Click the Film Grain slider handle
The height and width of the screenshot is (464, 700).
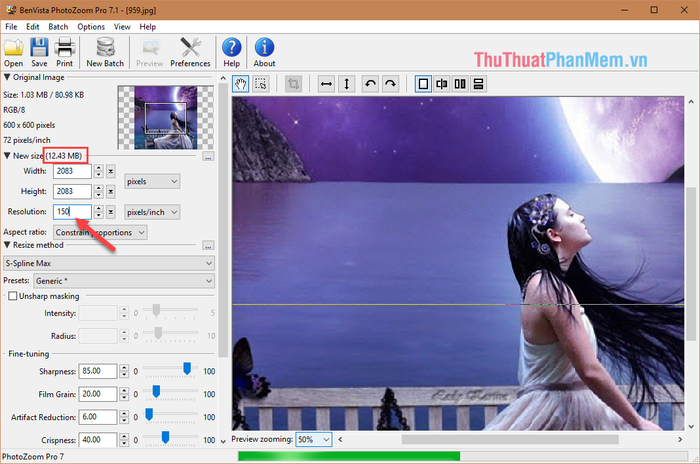pos(156,391)
